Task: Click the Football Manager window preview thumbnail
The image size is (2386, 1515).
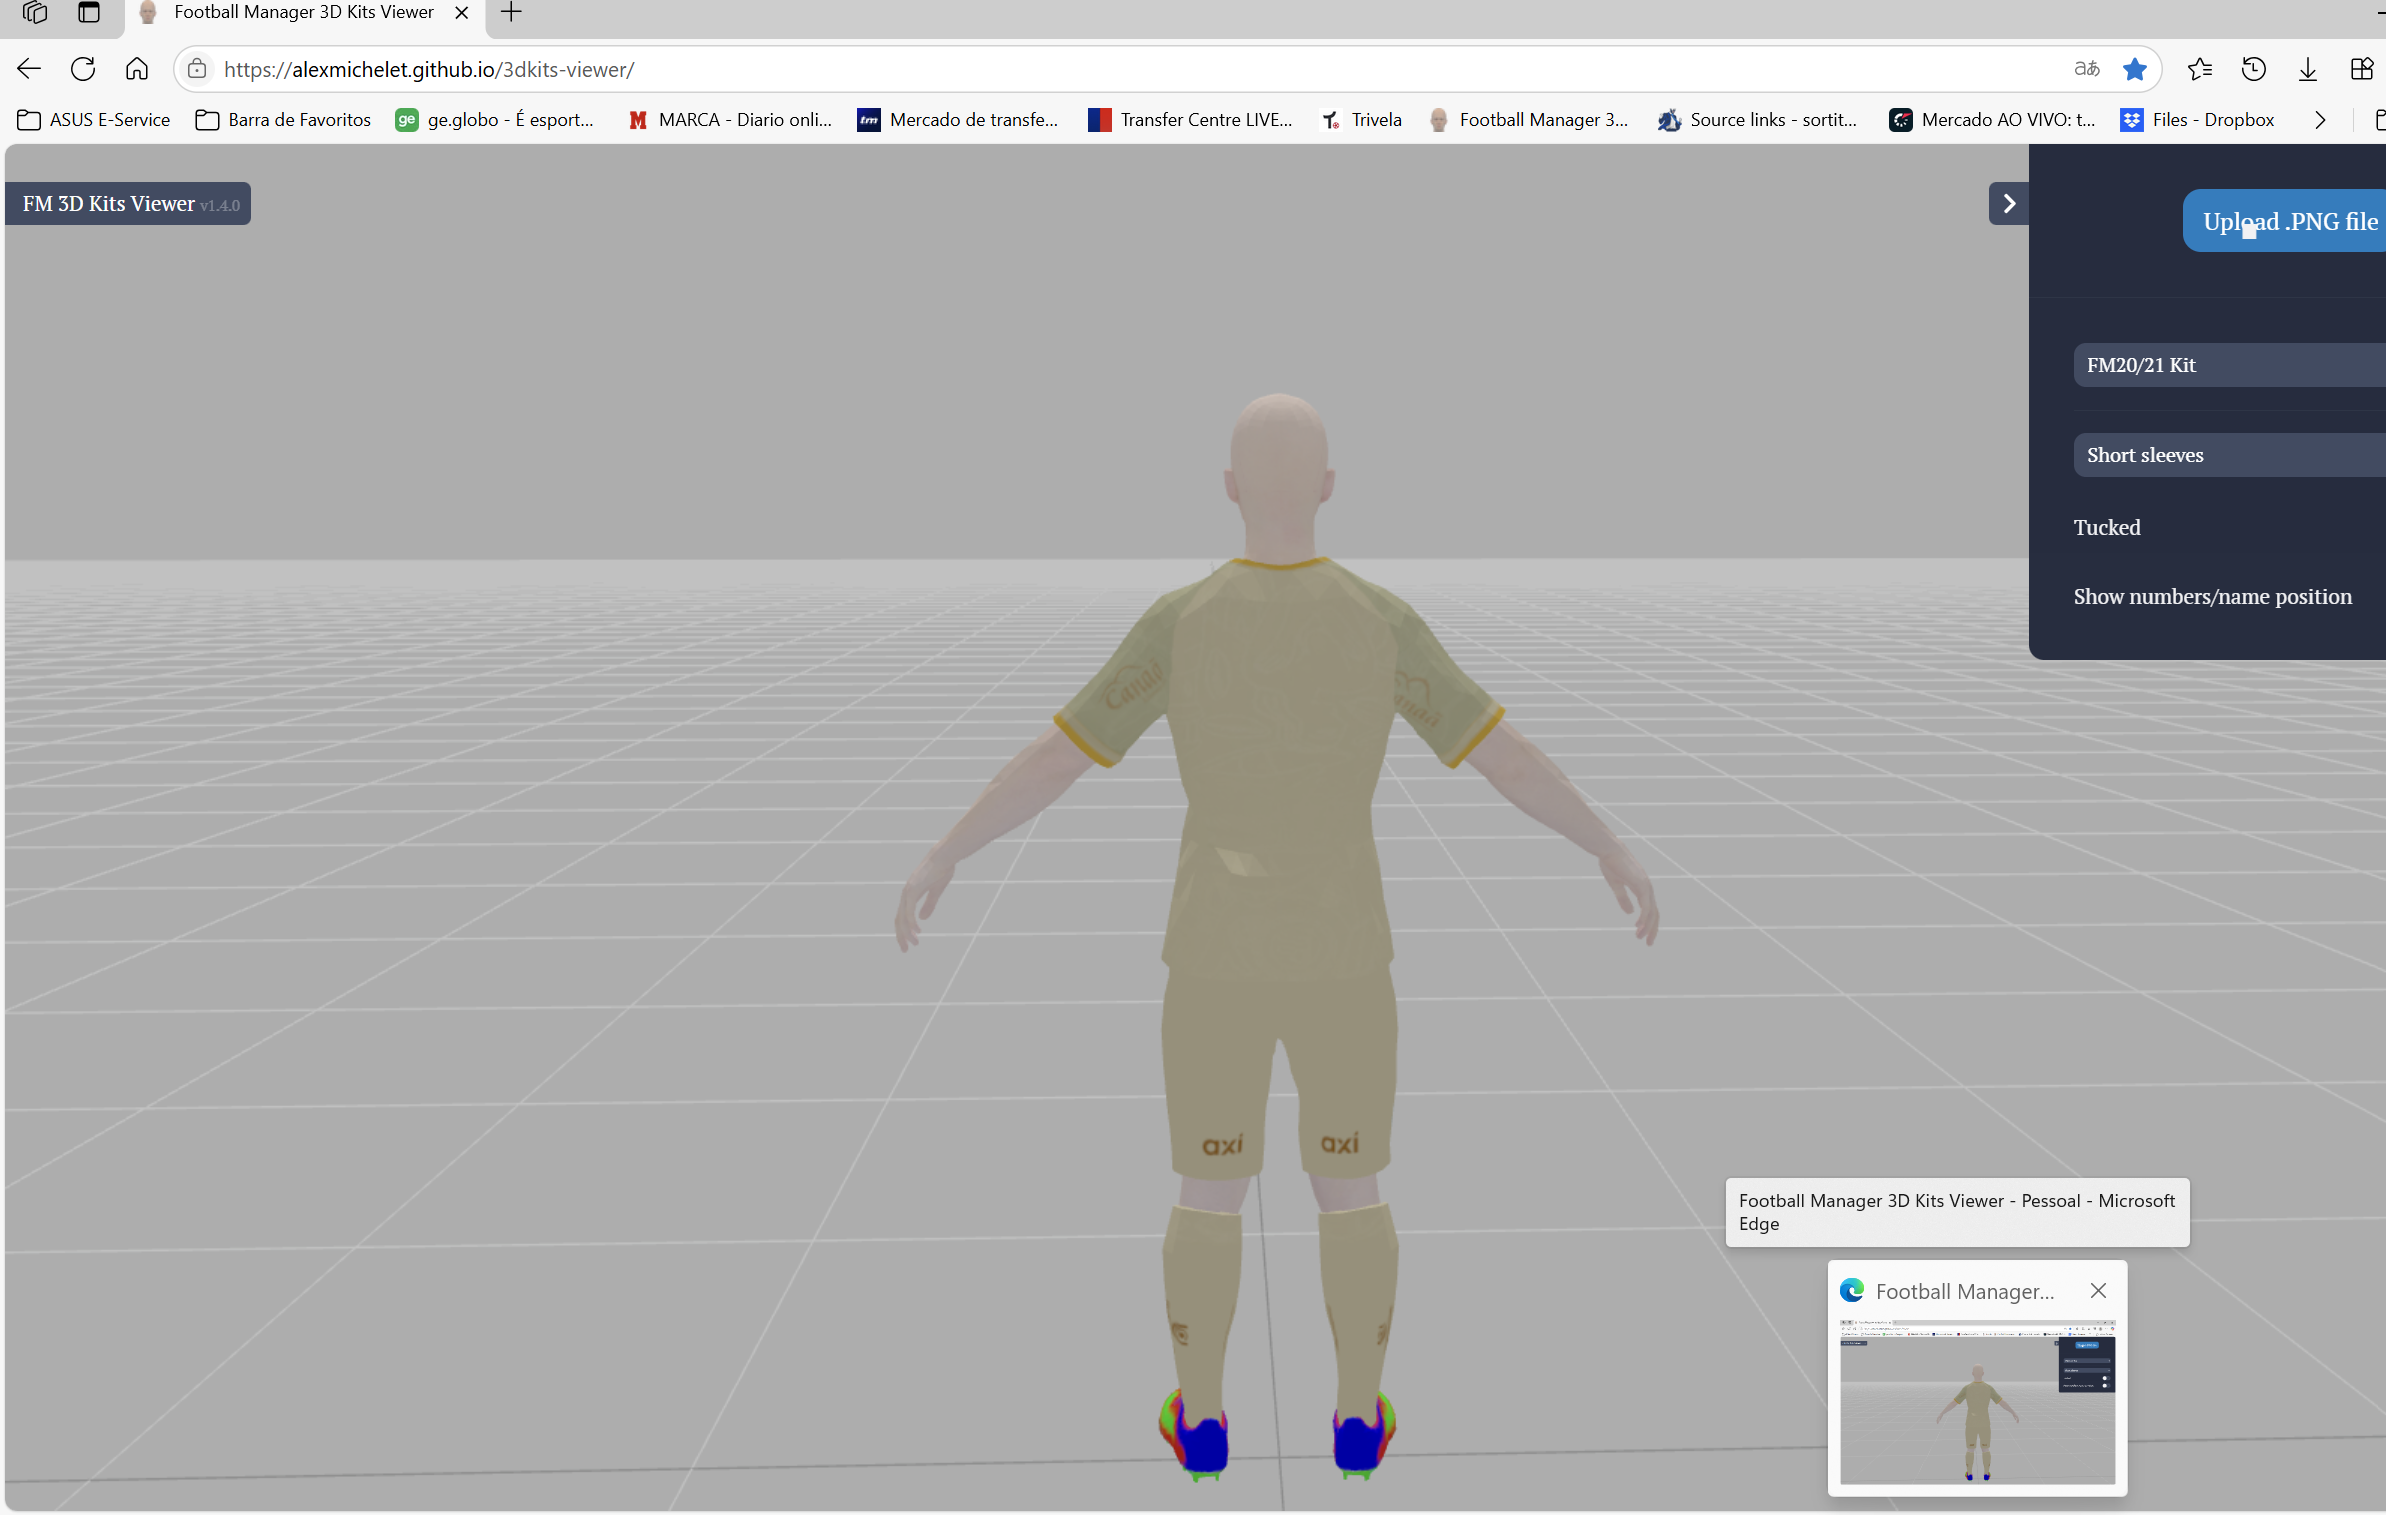Action: tap(1977, 1400)
